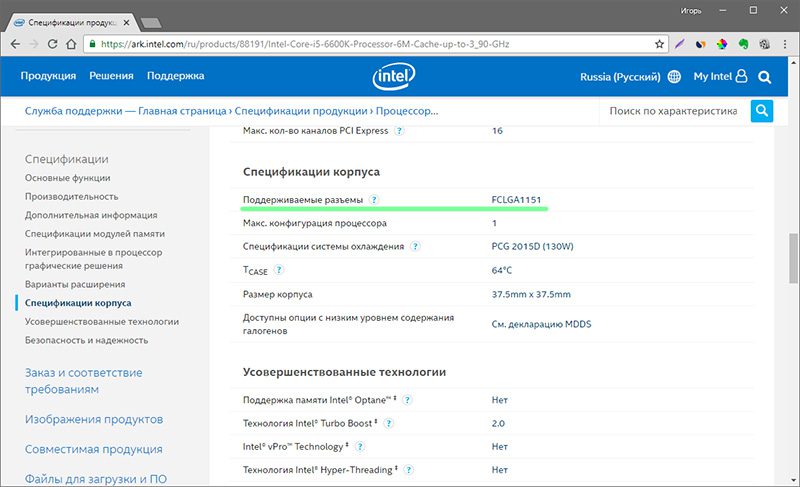Click the FCLGA1151 socket value

point(516,199)
